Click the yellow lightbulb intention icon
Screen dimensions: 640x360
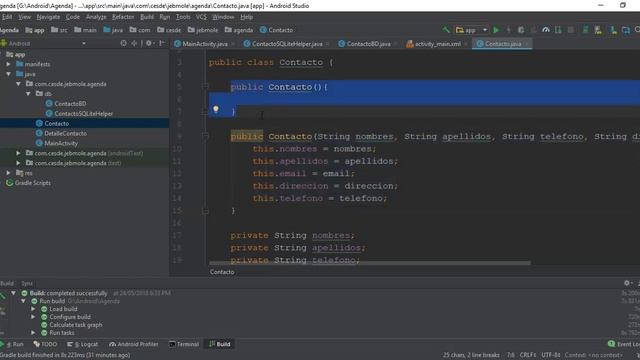(216, 109)
